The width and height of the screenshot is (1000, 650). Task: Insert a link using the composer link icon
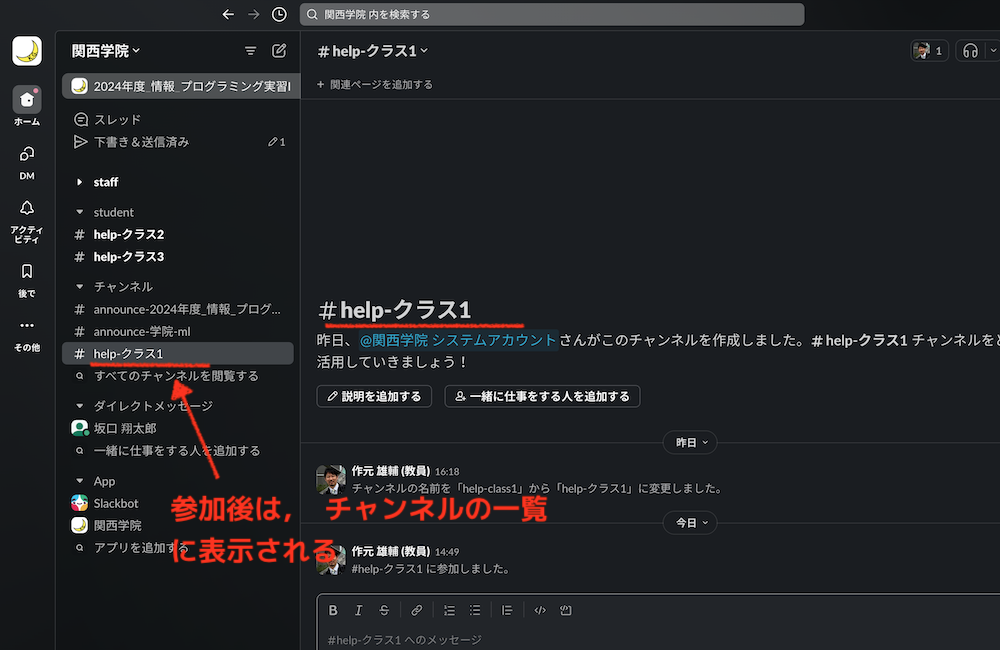(x=416, y=610)
